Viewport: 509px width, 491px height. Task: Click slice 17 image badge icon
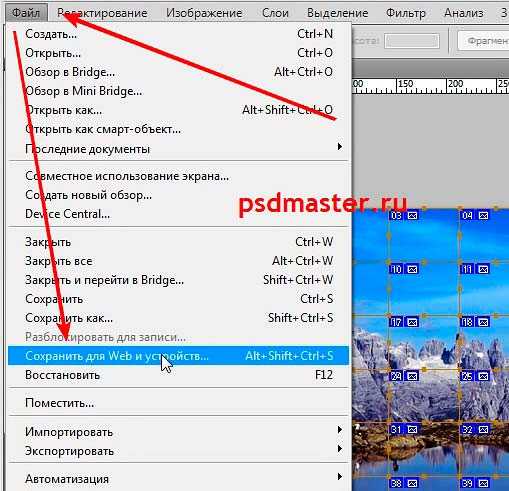(412, 322)
